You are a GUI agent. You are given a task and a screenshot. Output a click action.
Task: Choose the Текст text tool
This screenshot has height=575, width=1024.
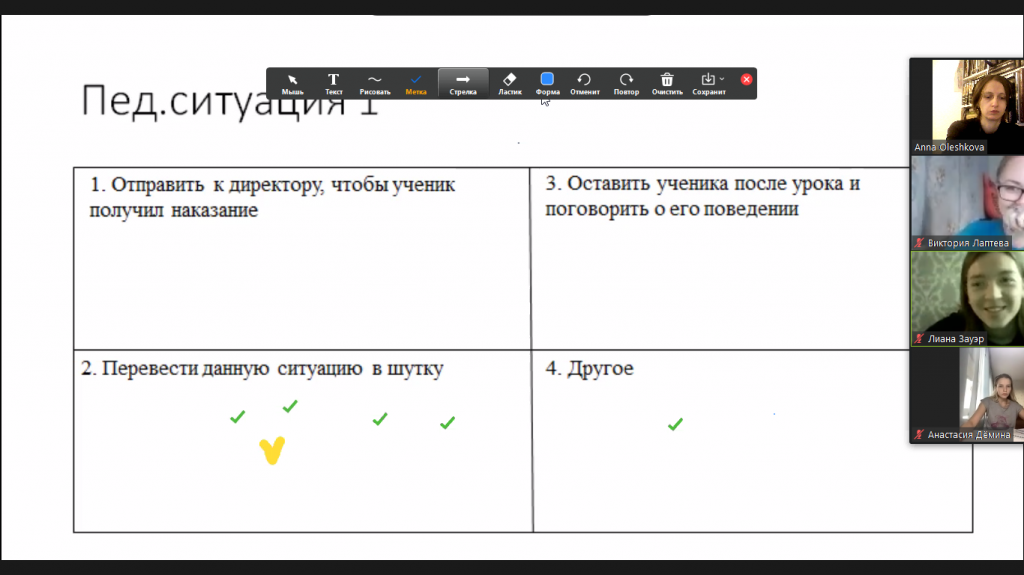pos(334,83)
